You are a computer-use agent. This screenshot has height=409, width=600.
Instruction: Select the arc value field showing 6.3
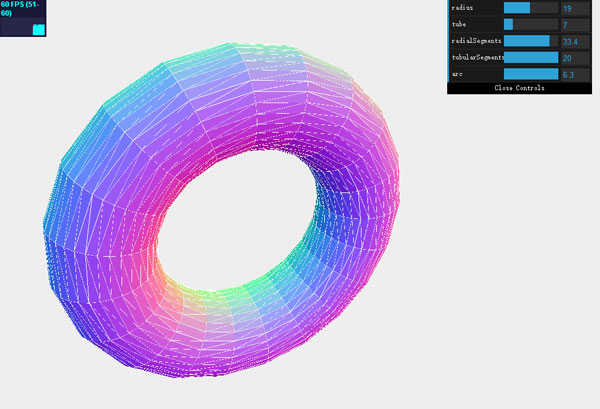coord(576,74)
